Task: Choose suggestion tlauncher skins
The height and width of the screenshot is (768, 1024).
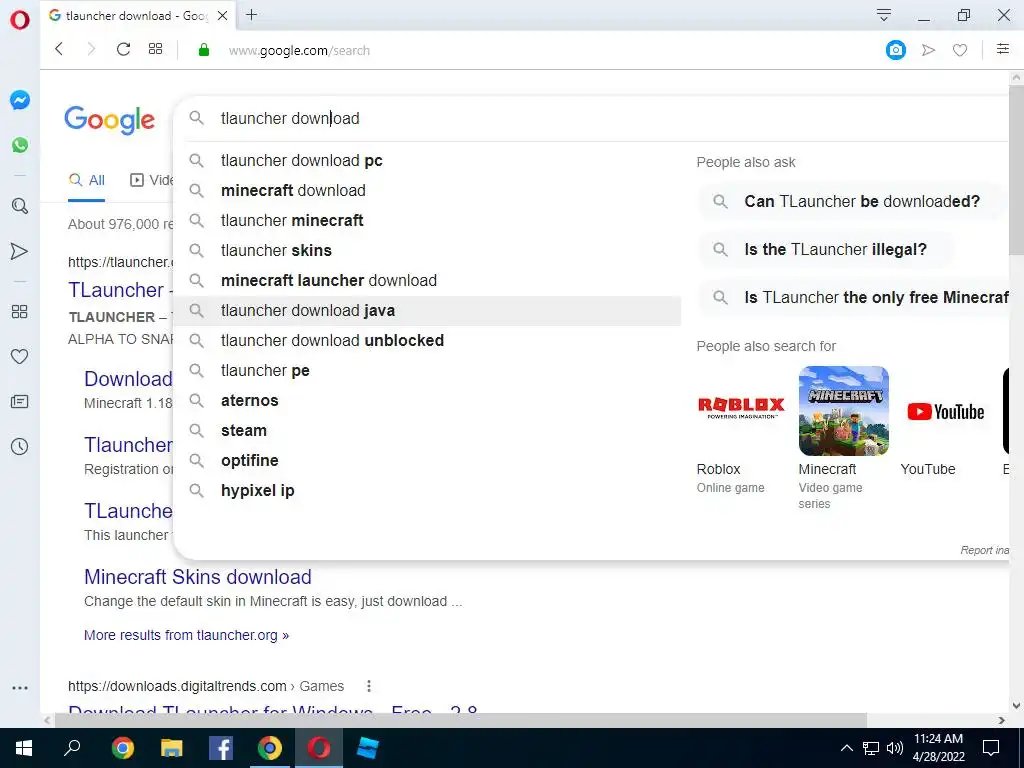Action: point(427,251)
